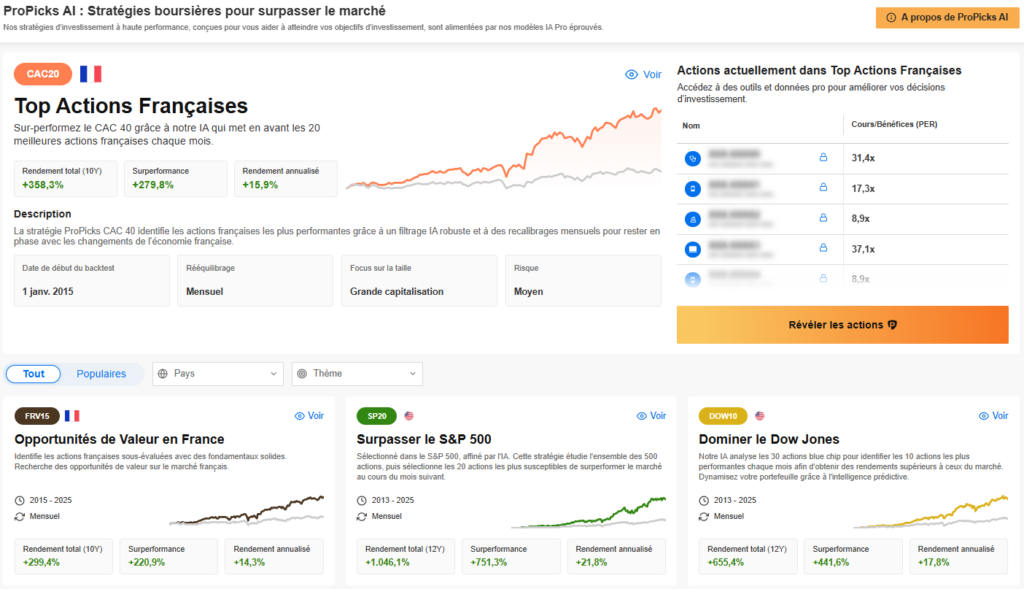Screen dimensions: 1024x589
Task: Click the lock icon beside the 31,4x stock
Action: (x=823, y=158)
